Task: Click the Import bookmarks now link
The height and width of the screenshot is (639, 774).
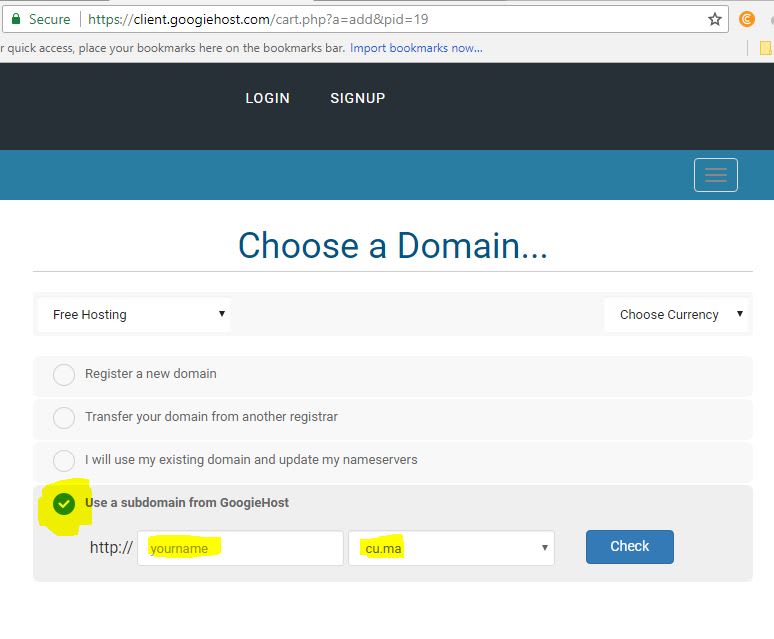Action: (x=416, y=48)
